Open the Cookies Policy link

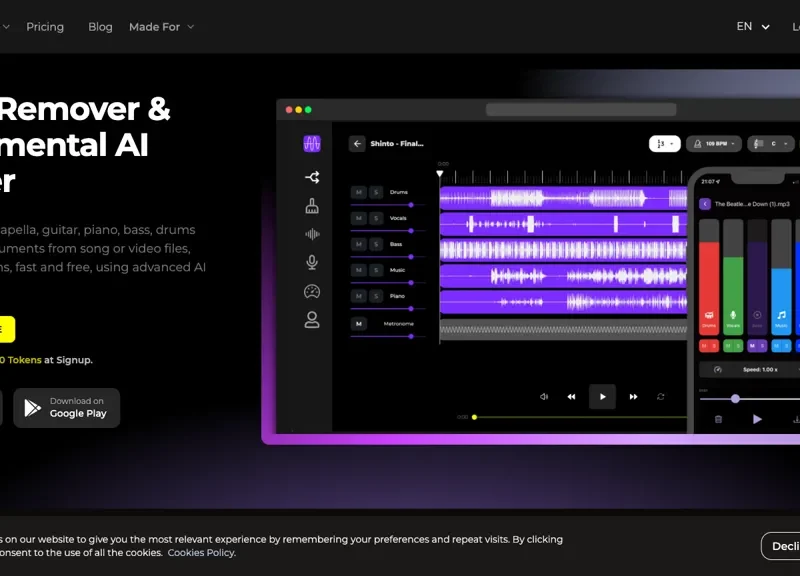click(x=201, y=552)
